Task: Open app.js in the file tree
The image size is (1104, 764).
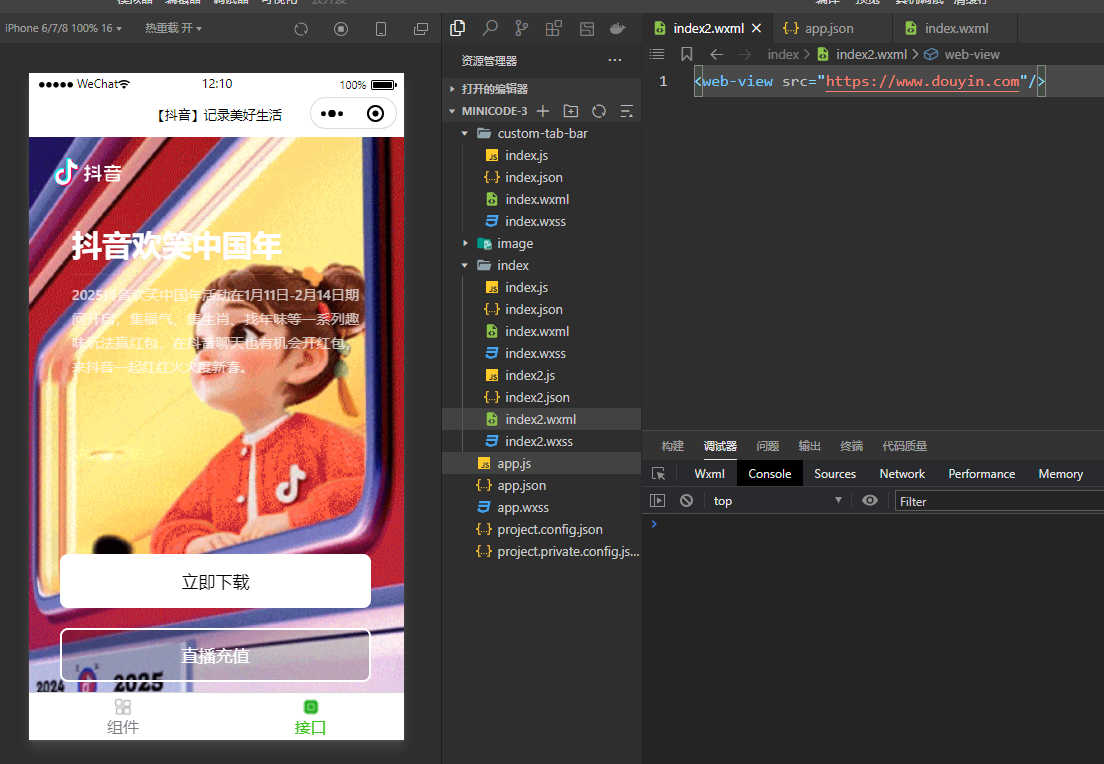Action: (x=541, y=463)
